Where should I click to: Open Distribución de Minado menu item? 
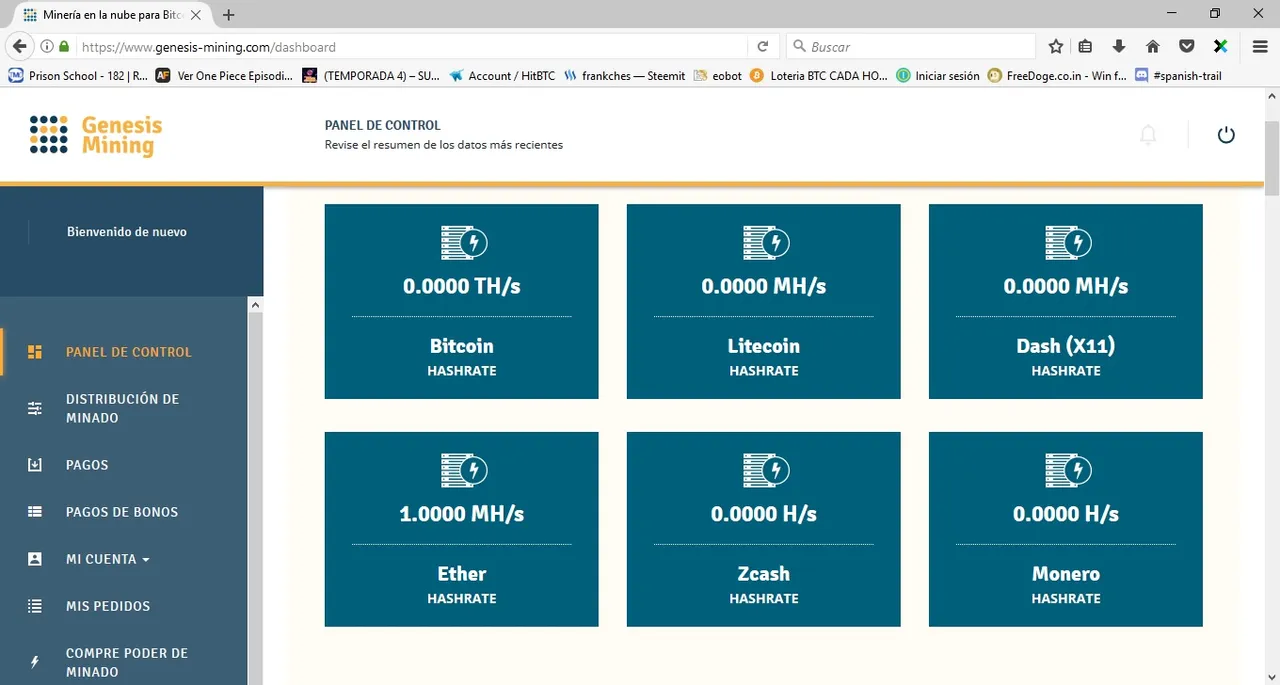(122, 408)
